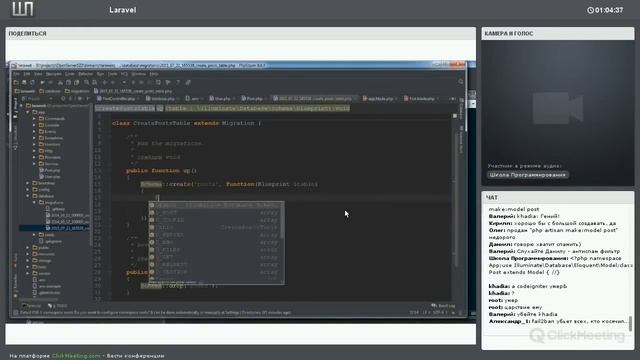This screenshot has height=360, width=640.
Task: Click the project view settings gear icon
Action: click(x=80, y=99)
